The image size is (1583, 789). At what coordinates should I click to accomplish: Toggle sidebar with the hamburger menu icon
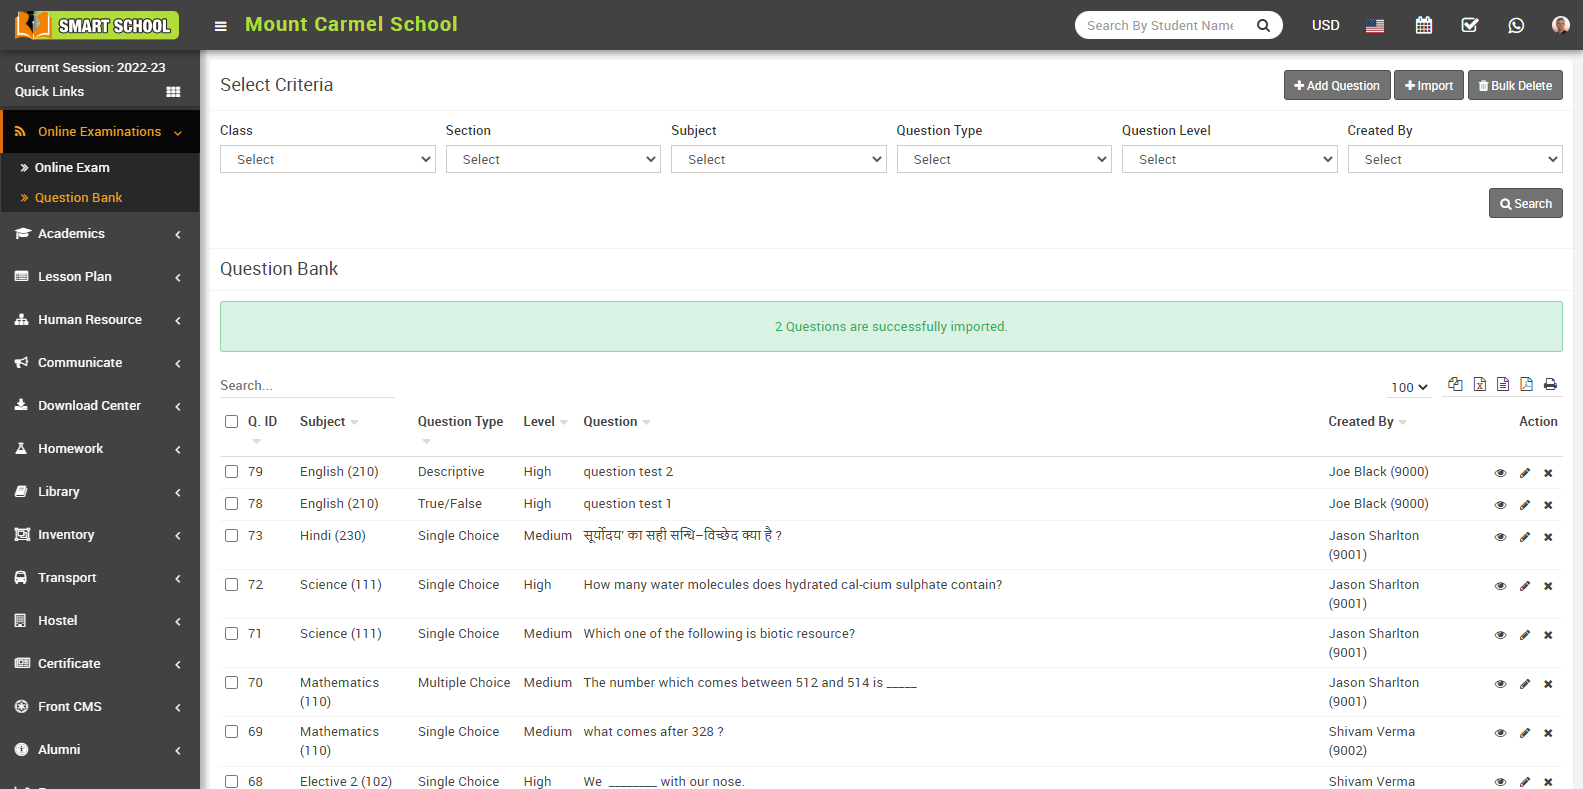(x=220, y=26)
